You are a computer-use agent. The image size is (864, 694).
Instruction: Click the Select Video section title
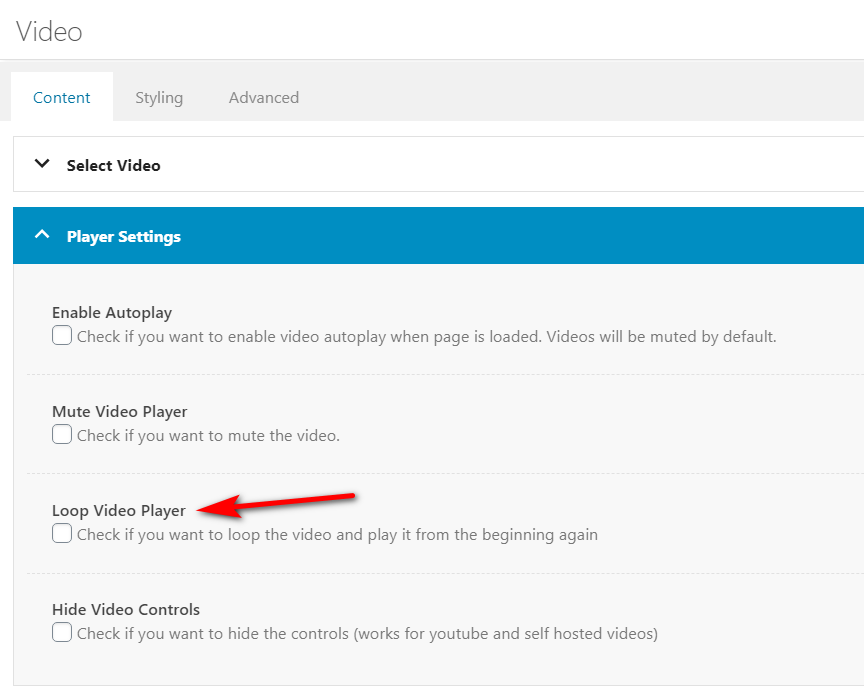[114, 165]
